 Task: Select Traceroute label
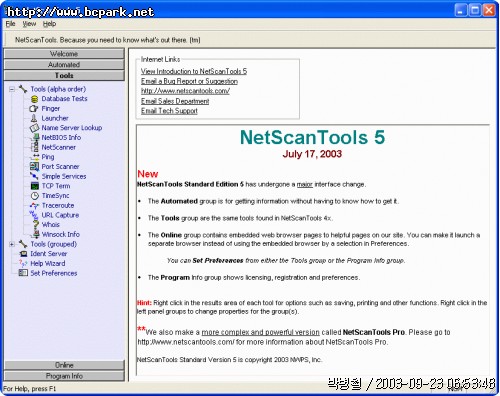point(58,205)
